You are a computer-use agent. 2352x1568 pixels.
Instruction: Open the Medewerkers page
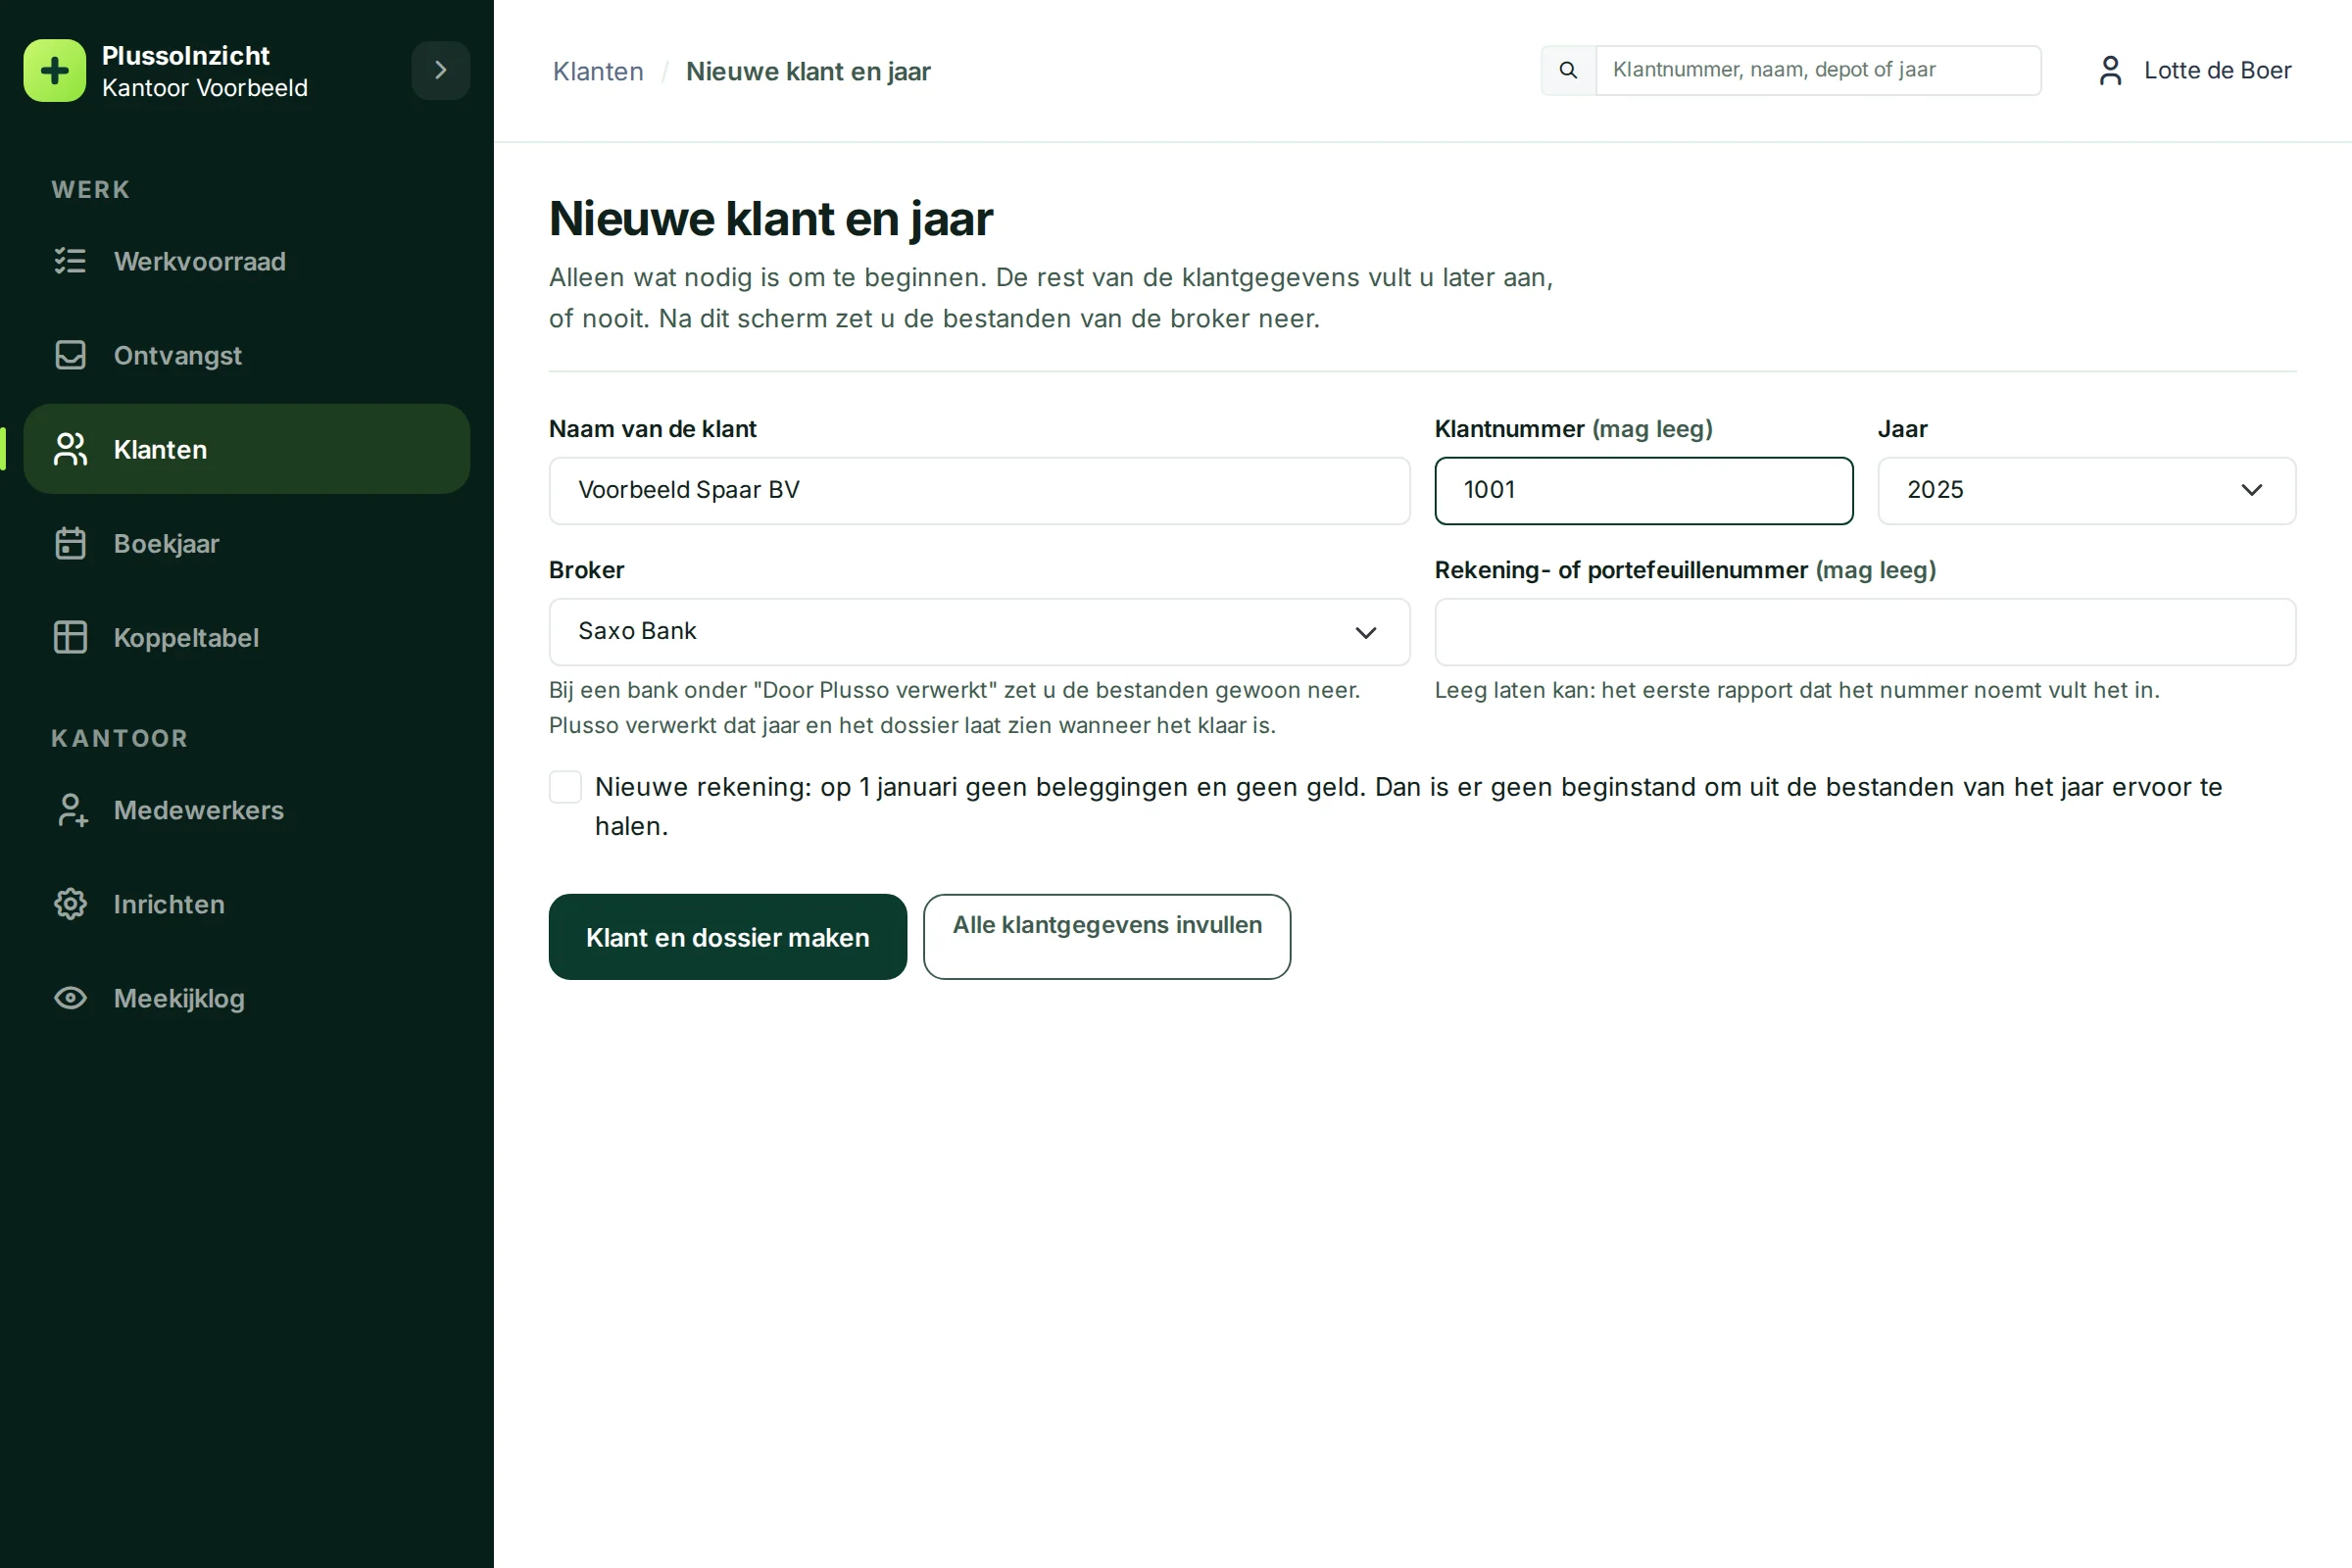tap(247, 810)
